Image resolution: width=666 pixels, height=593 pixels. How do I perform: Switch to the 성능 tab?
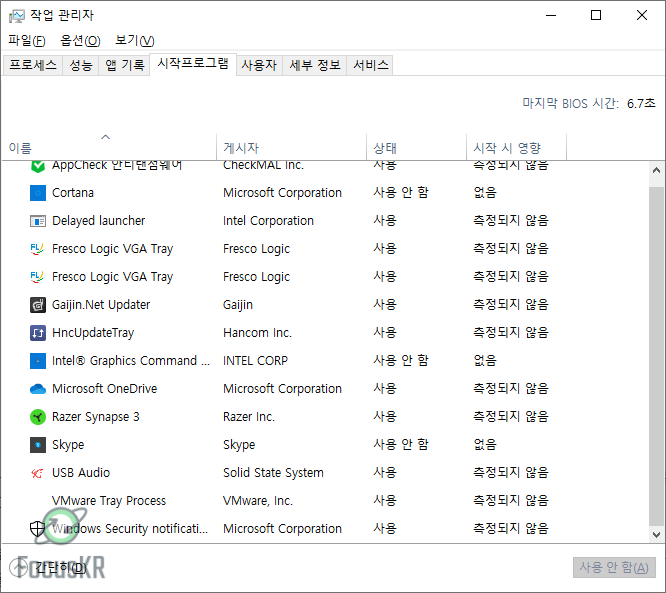[x=81, y=65]
